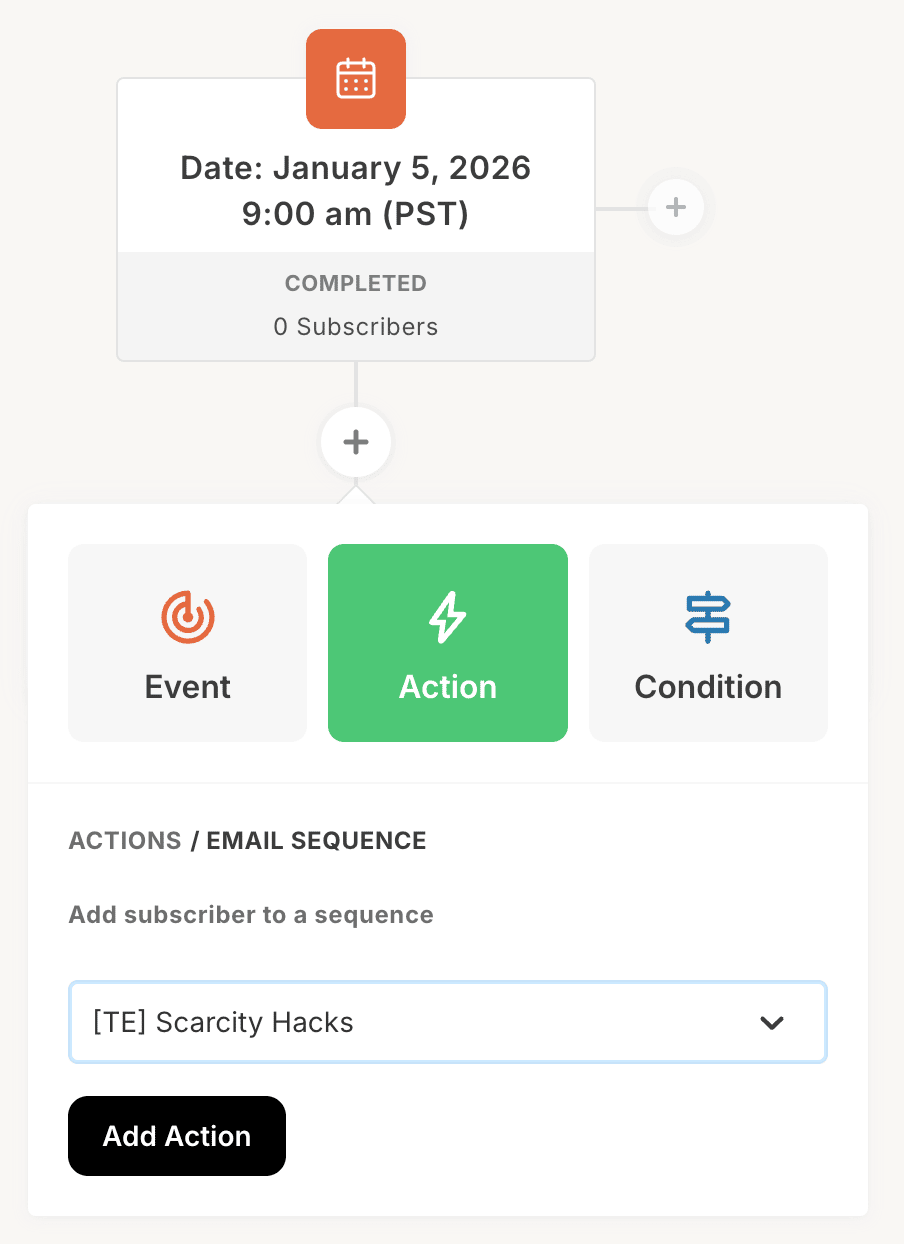Go back via the ACTIONS breadcrumb
Image resolution: width=904 pixels, height=1244 pixels.
pos(125,841)
